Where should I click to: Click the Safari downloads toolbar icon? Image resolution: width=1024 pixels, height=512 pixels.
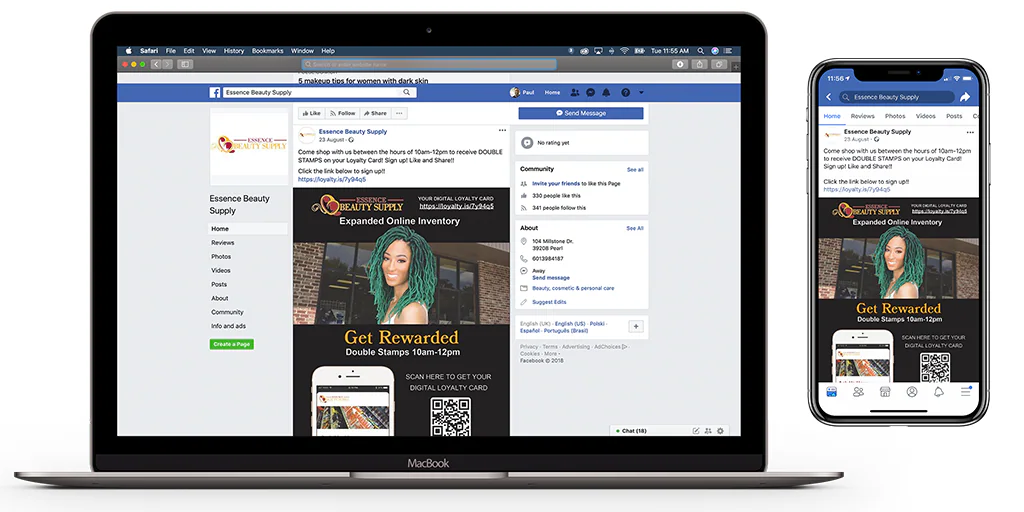680,64
